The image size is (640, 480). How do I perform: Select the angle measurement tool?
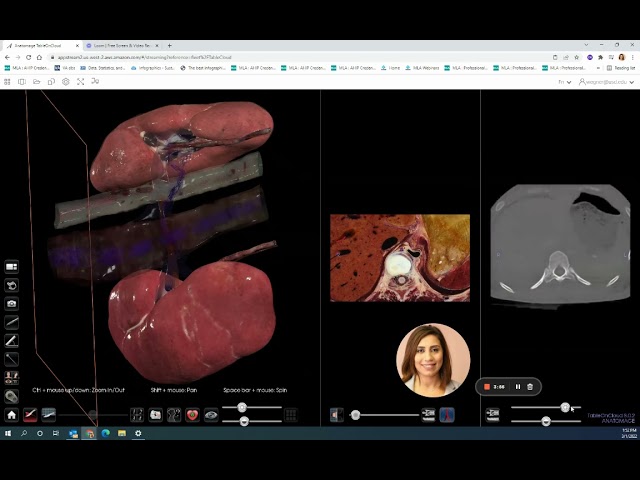(x=11, y=340)
